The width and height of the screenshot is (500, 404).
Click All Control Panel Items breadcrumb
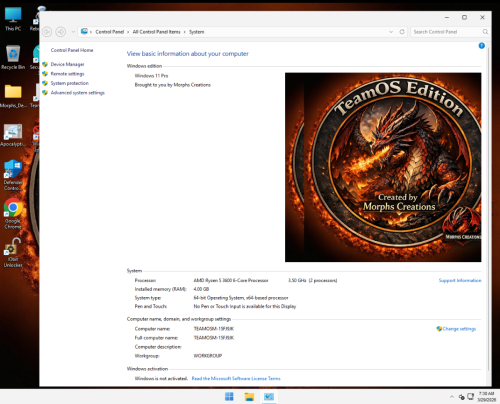(156, 32)
